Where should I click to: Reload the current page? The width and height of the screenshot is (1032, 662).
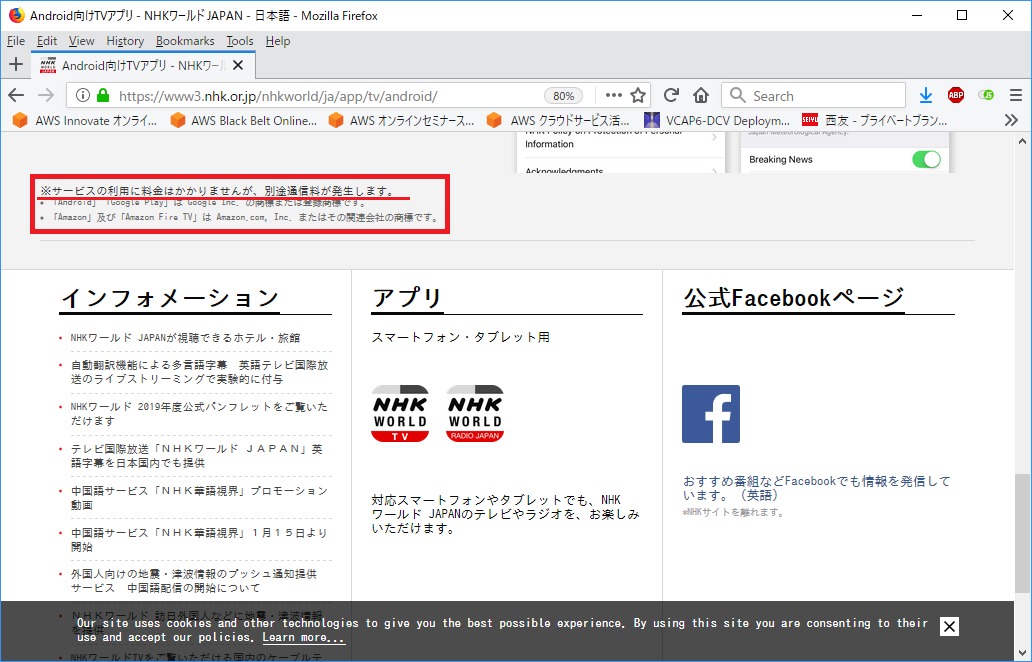(x=672, y=96)
